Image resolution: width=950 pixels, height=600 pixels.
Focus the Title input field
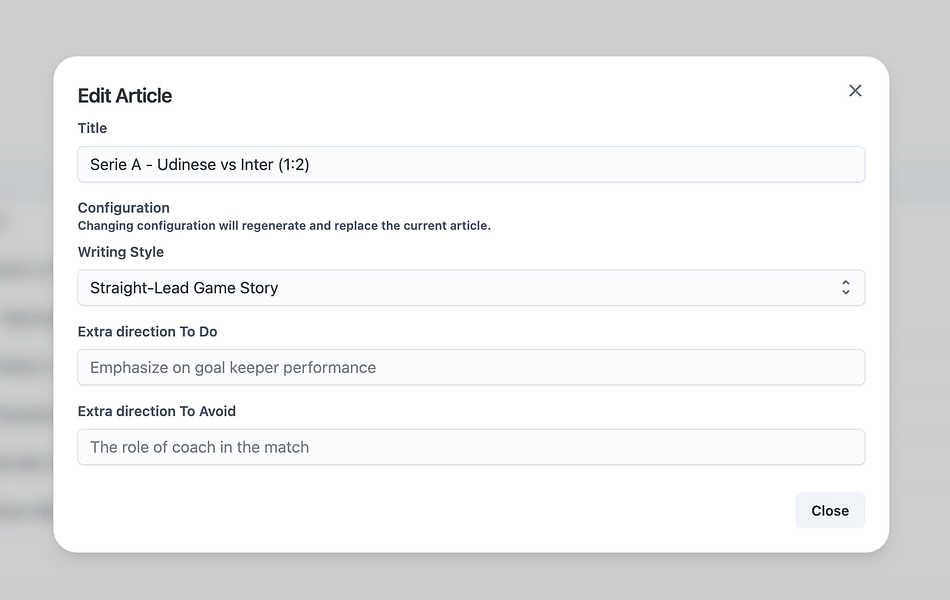click(x=580, y=165)
